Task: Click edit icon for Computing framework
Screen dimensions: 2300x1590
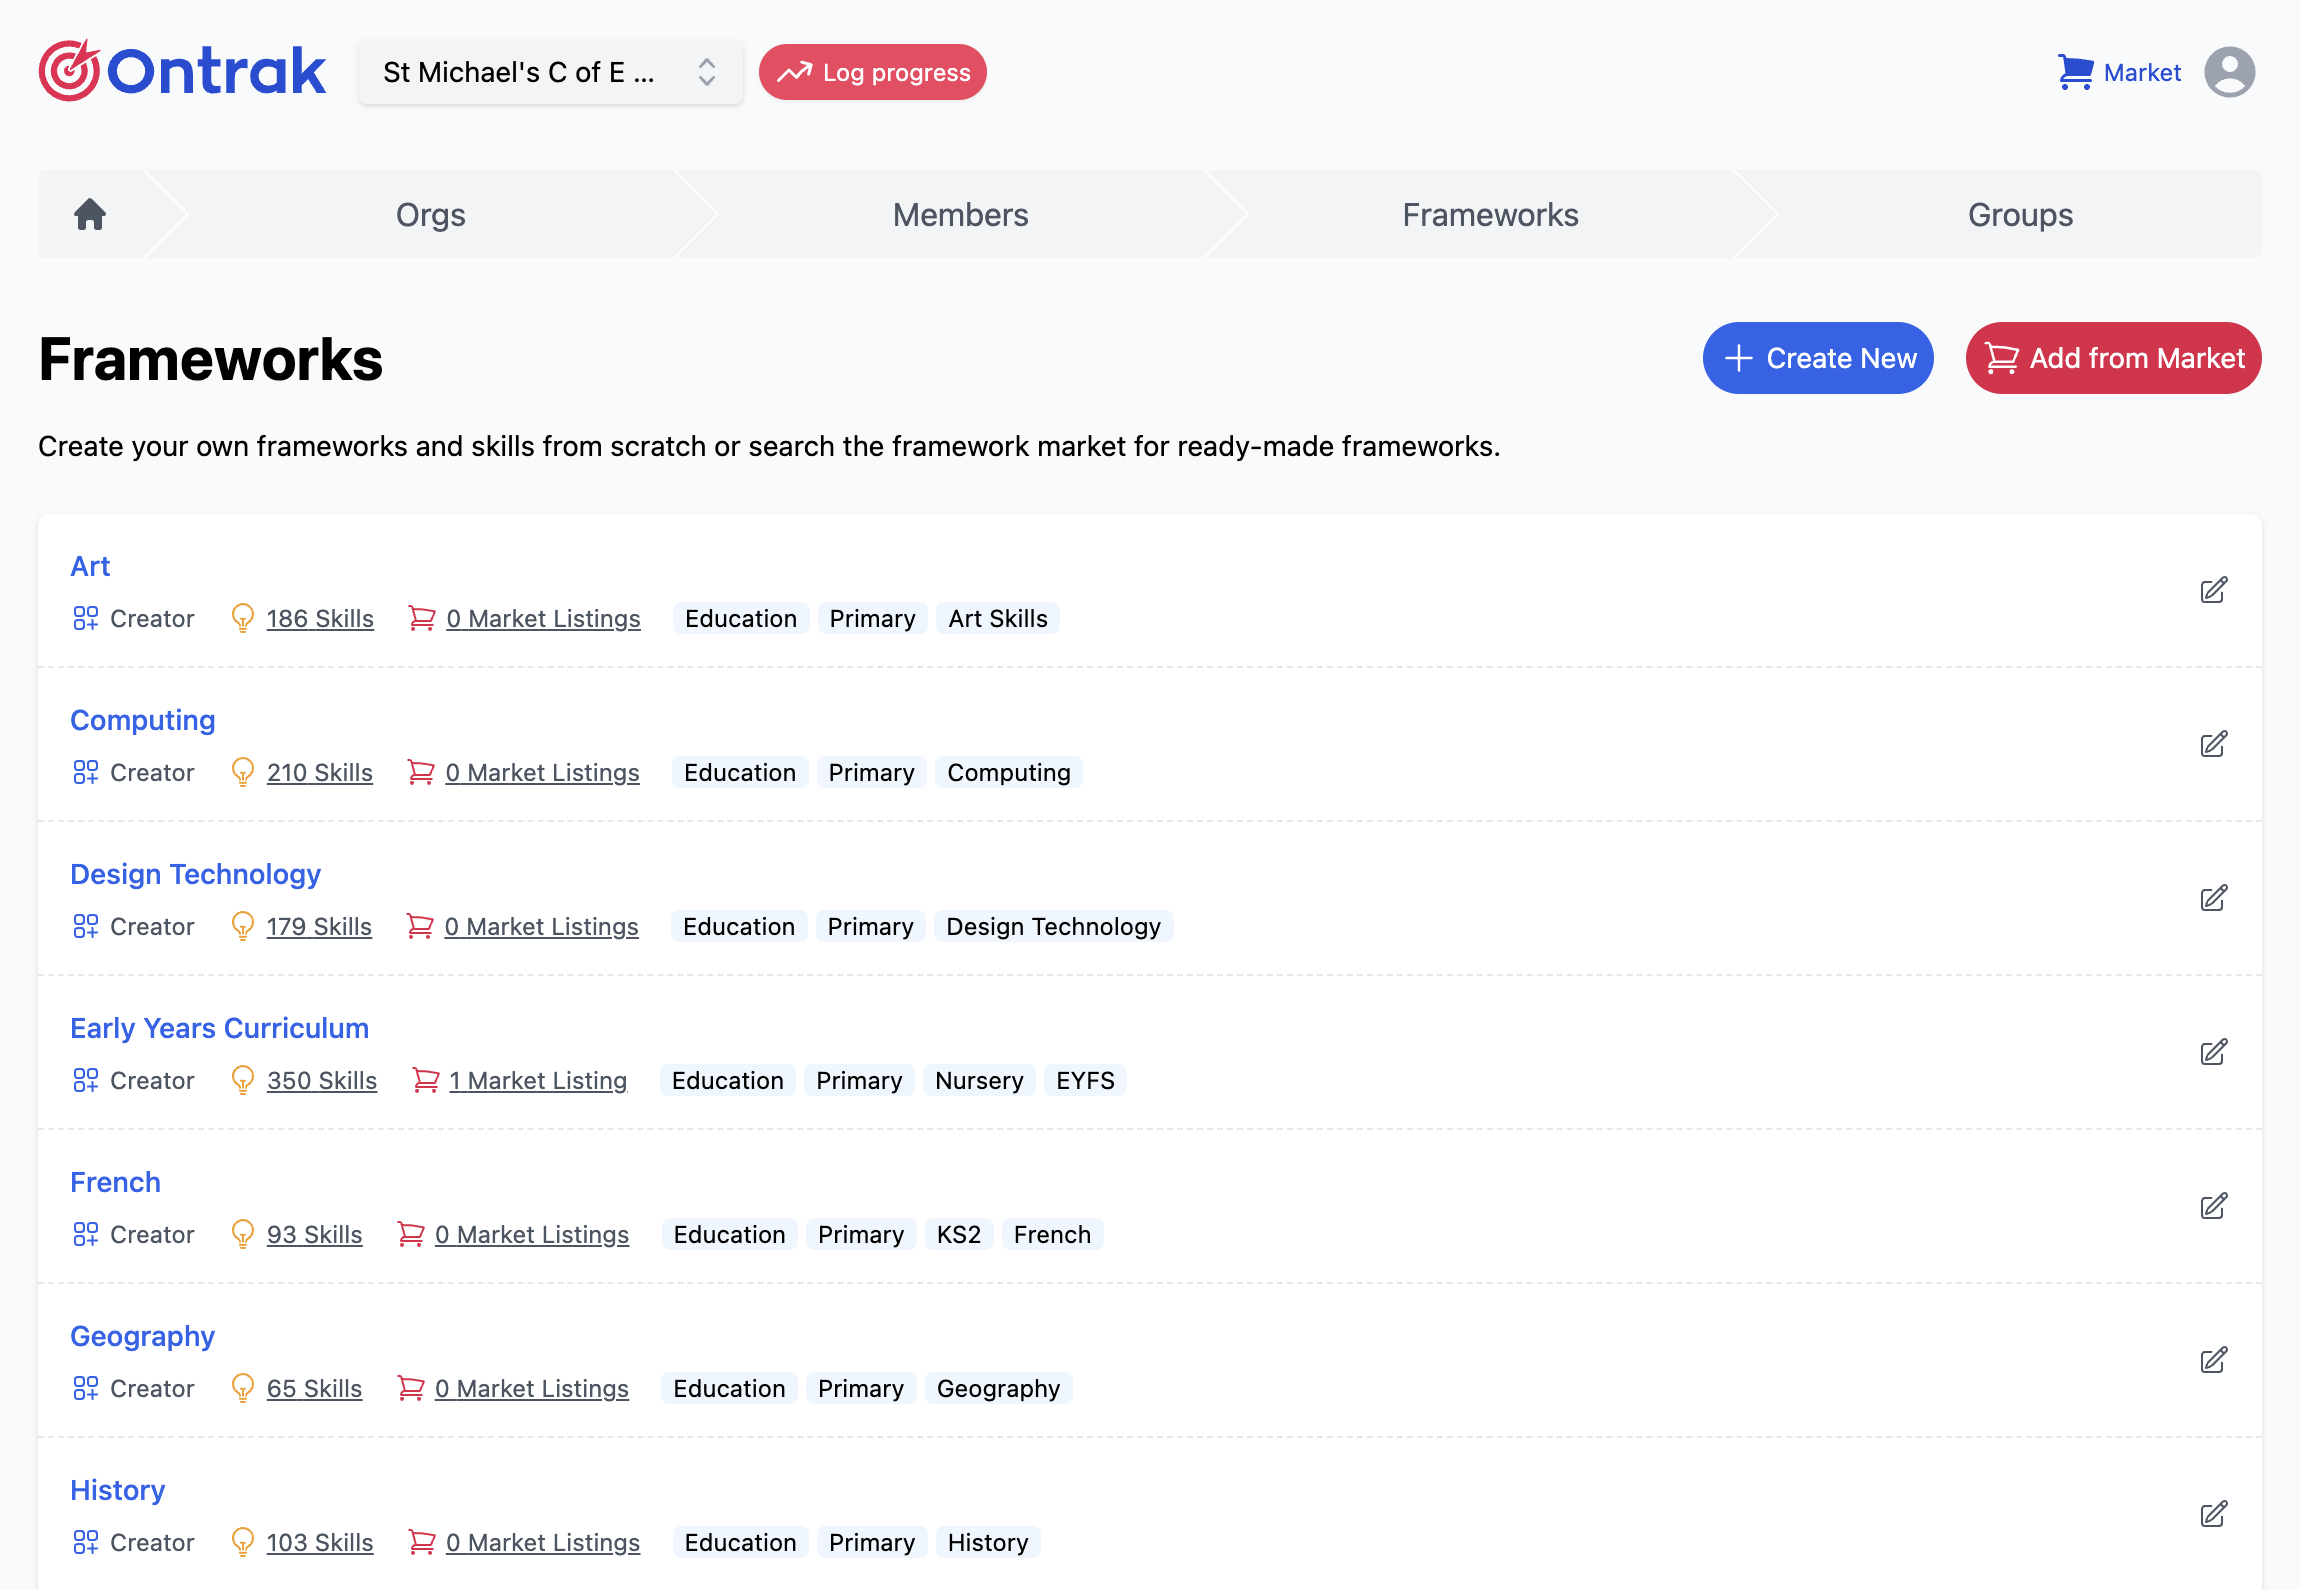Action: [2213, 744]
